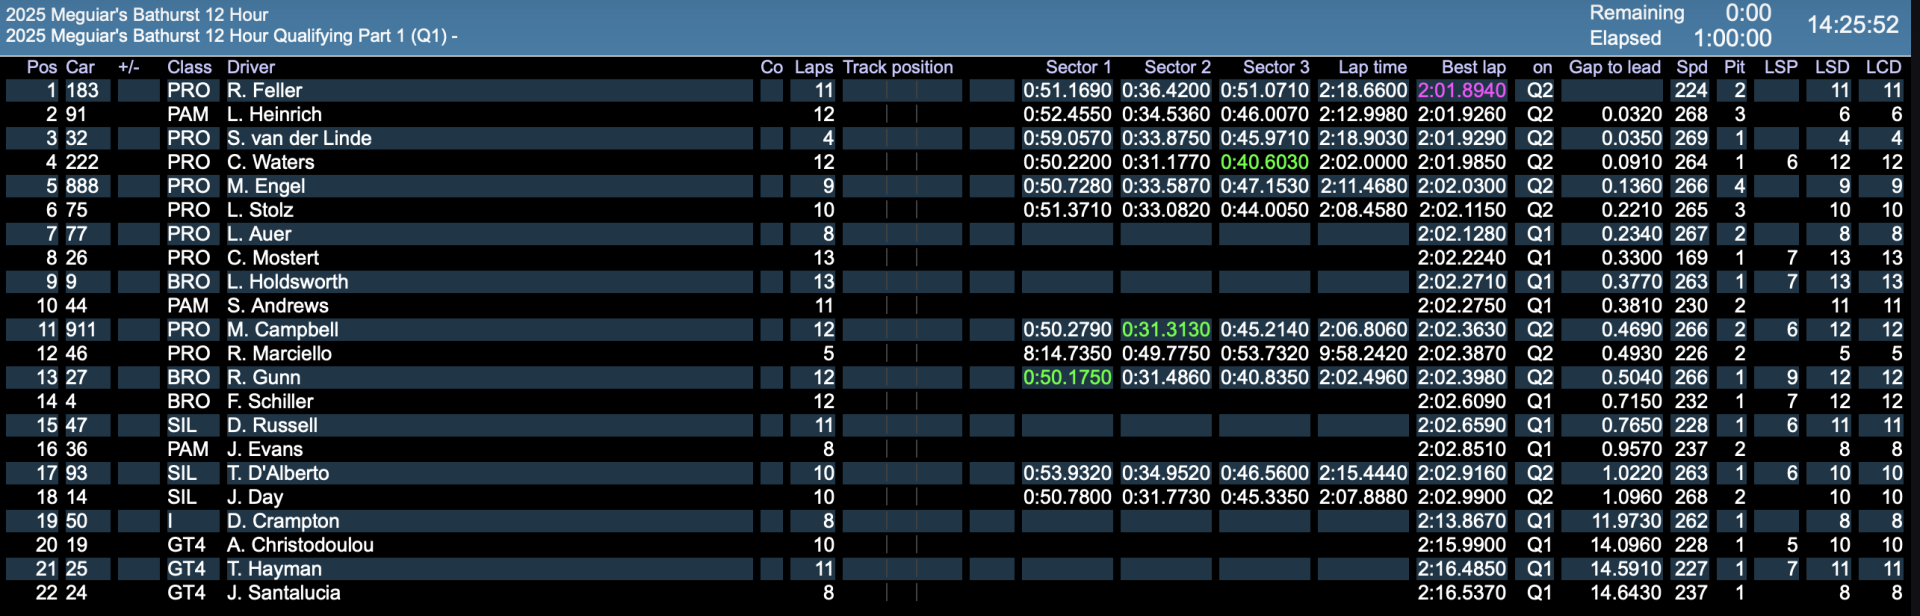Click the session title Qualifying Part 1 (Q1)
The height and width of the screenshot is (616, 1920).
click(x=230, y=36)
